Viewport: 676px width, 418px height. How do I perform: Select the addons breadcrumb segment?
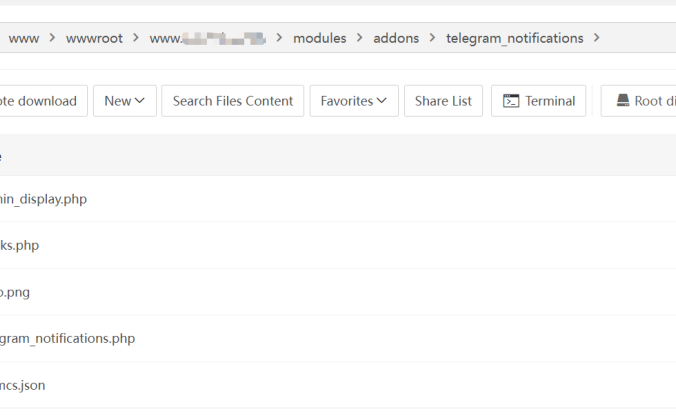coord(396,38)
